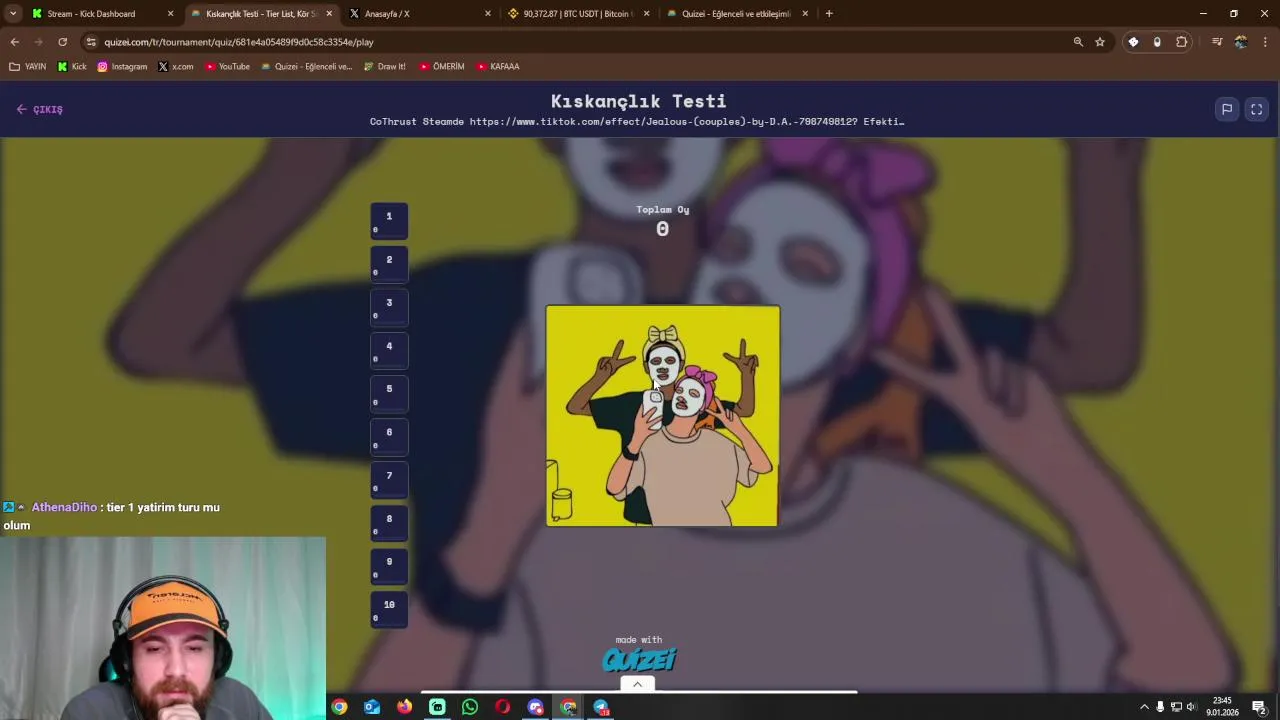Screen dimensions: 1280x720
Task: Open the Windows notification center
Action: point(1260,707)
